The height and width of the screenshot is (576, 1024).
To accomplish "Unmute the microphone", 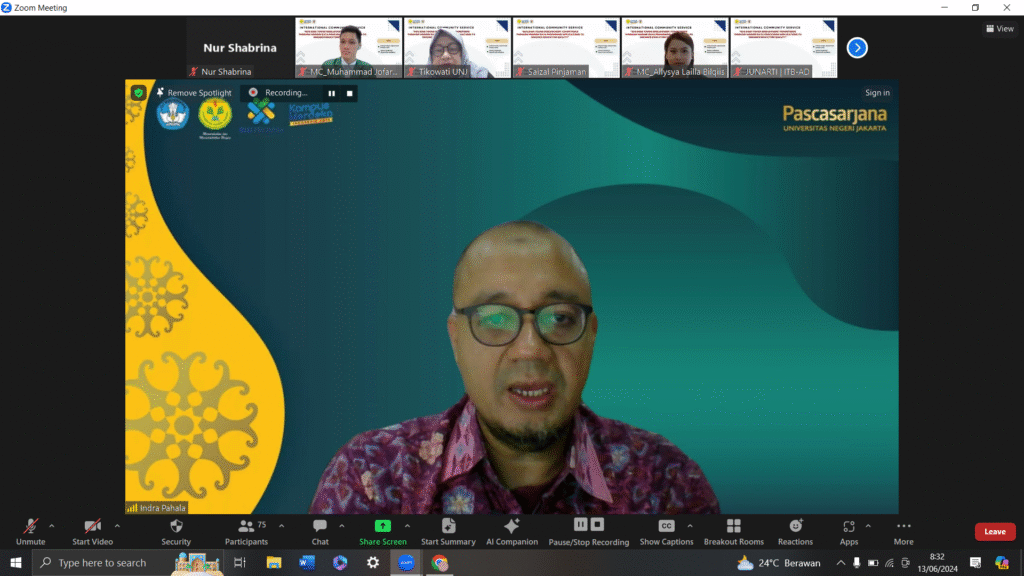I will click(31, 531).
